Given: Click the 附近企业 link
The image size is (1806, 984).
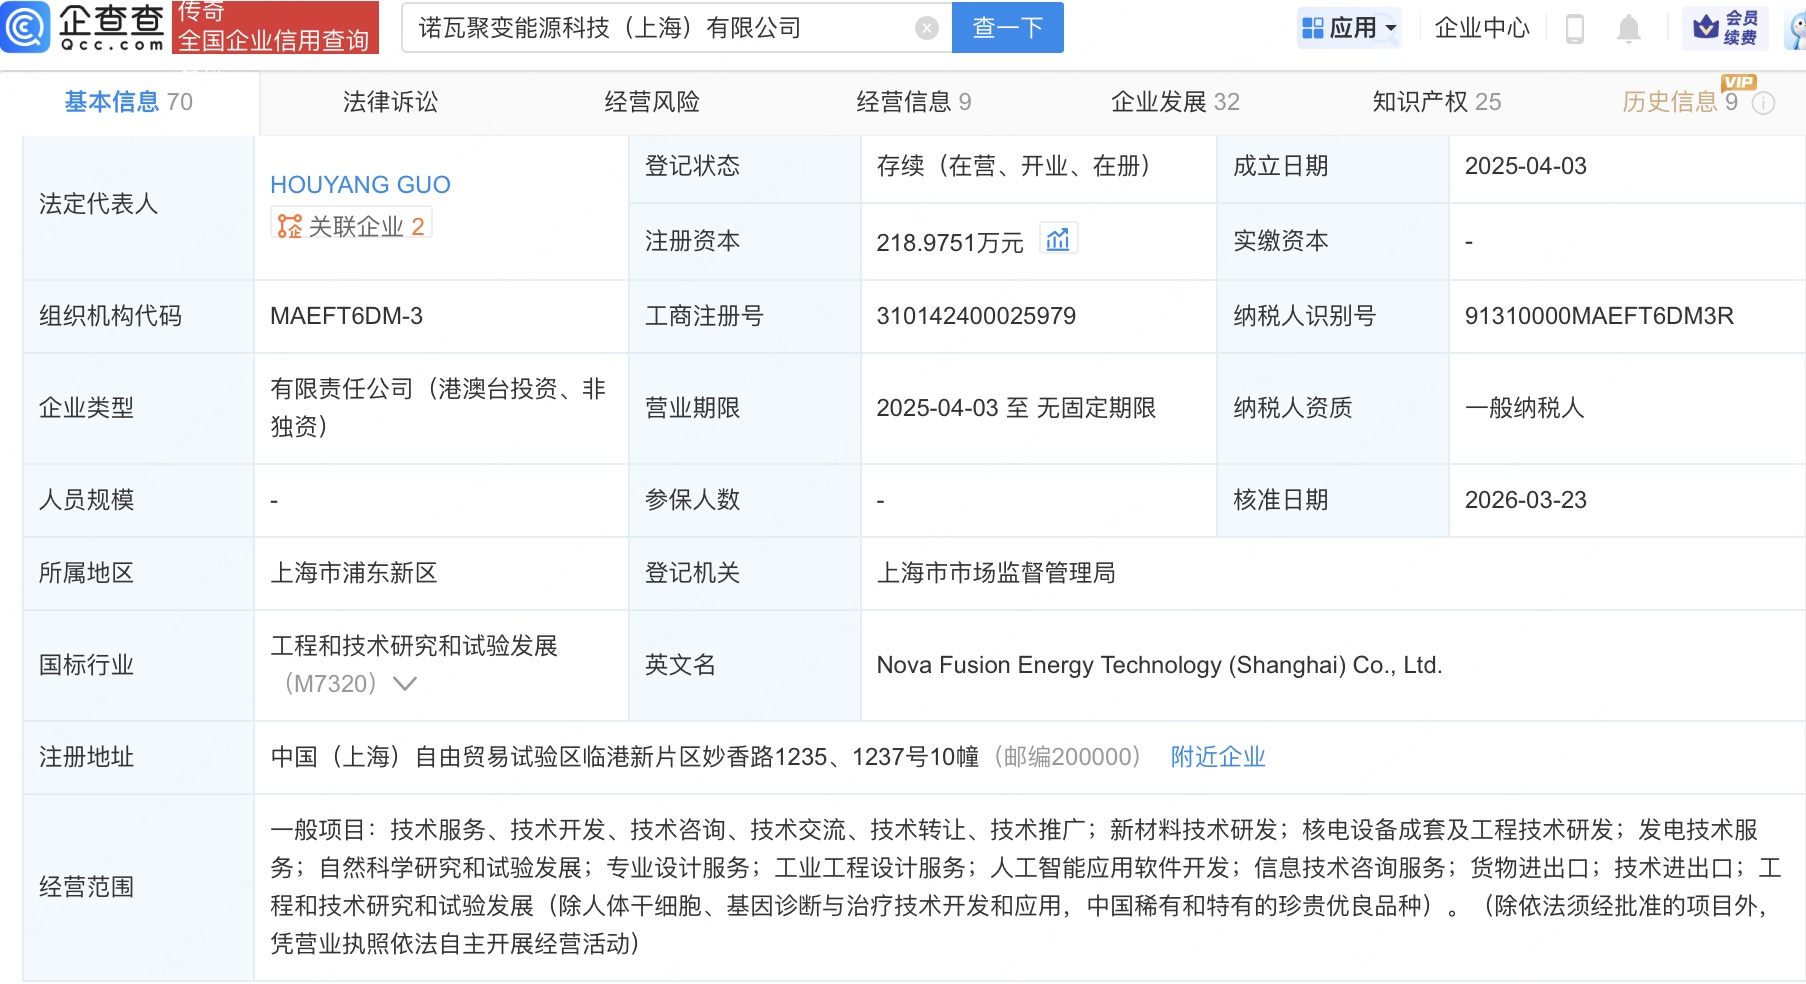Looking at the screenshot, I should (1217, 757).
